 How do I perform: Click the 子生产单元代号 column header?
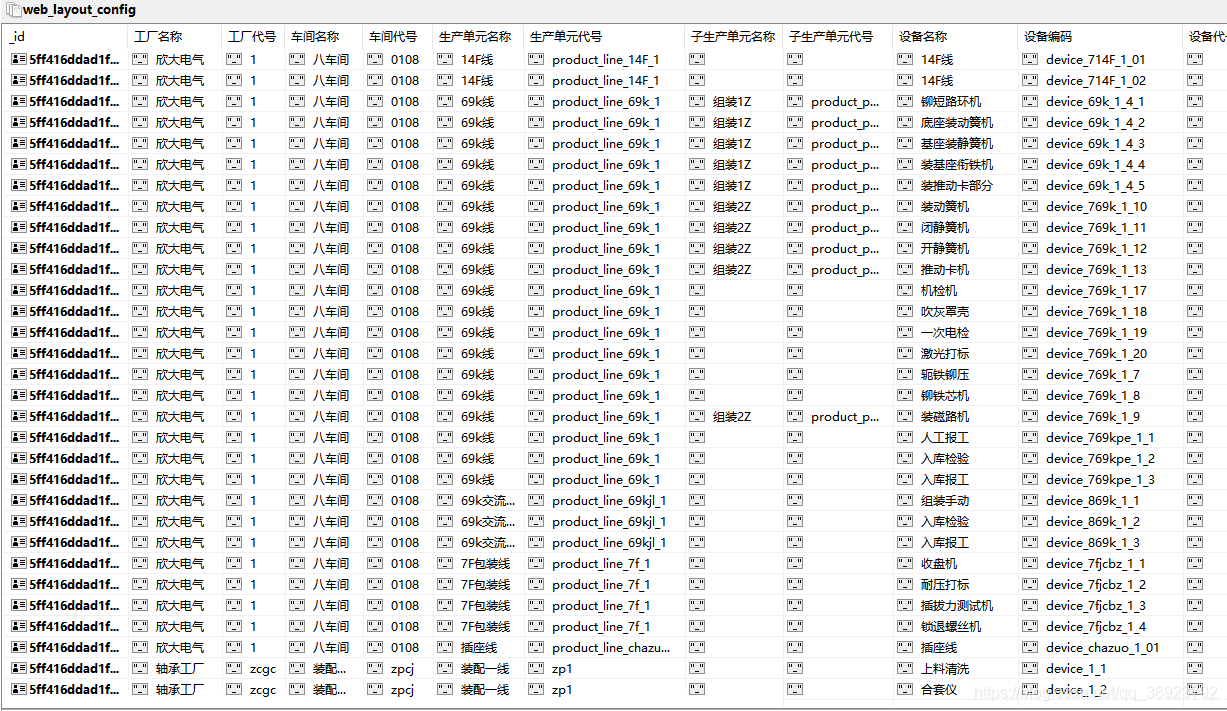pos(838,37)
